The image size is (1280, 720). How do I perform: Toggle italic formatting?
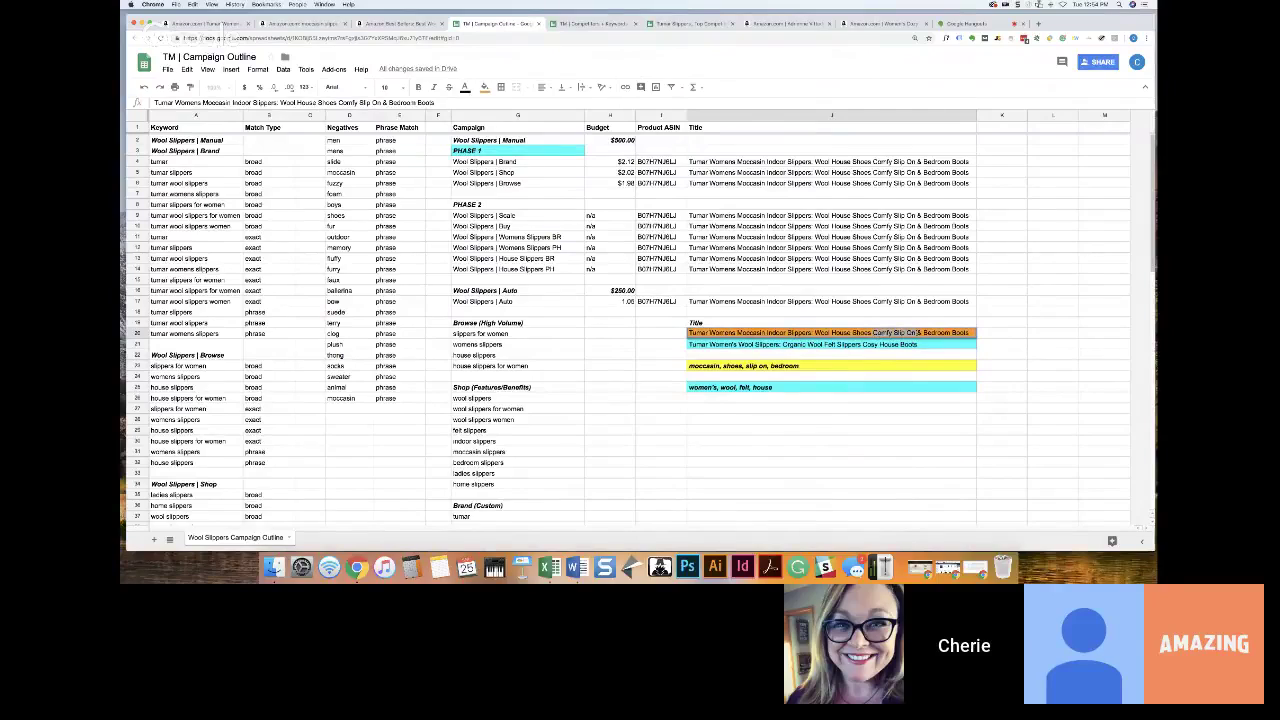point(433,87)
